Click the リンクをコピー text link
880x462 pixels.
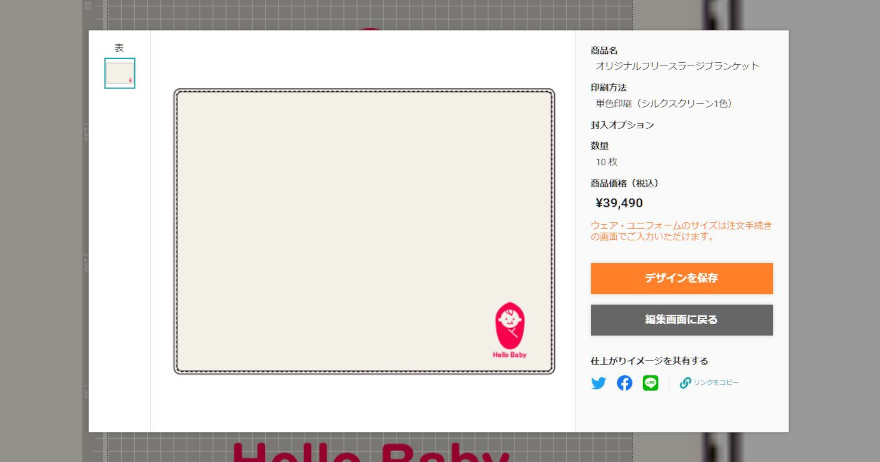click(716, 382)
